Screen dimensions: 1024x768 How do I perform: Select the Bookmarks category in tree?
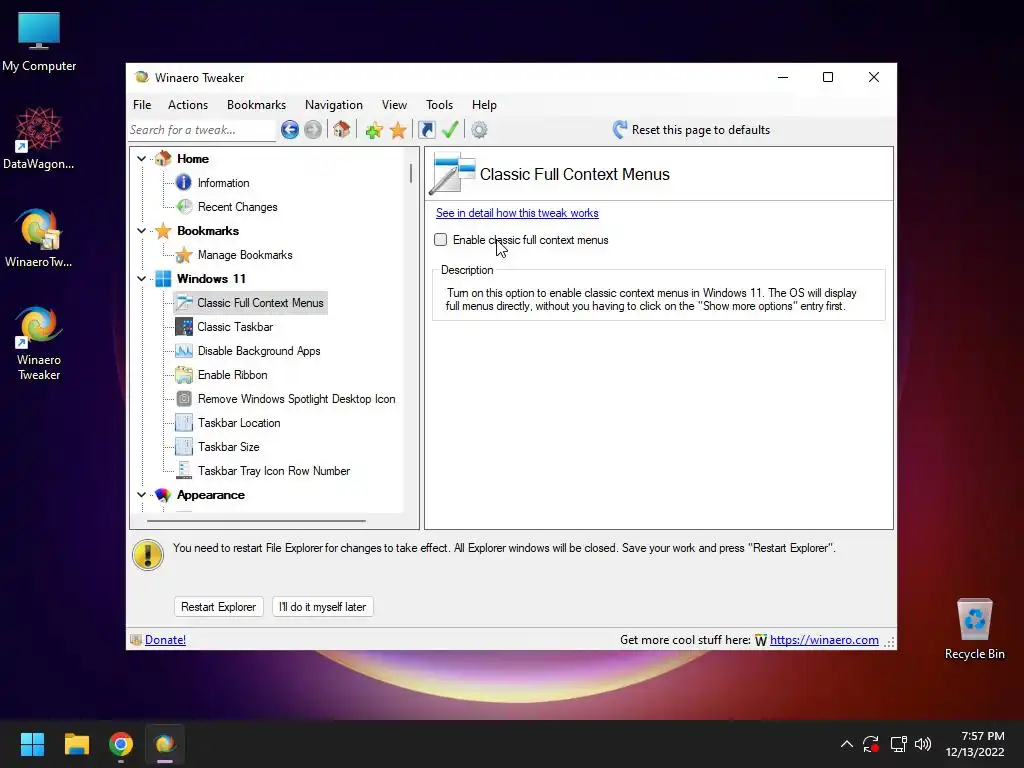pyautogui.click(x=208, y=231)
